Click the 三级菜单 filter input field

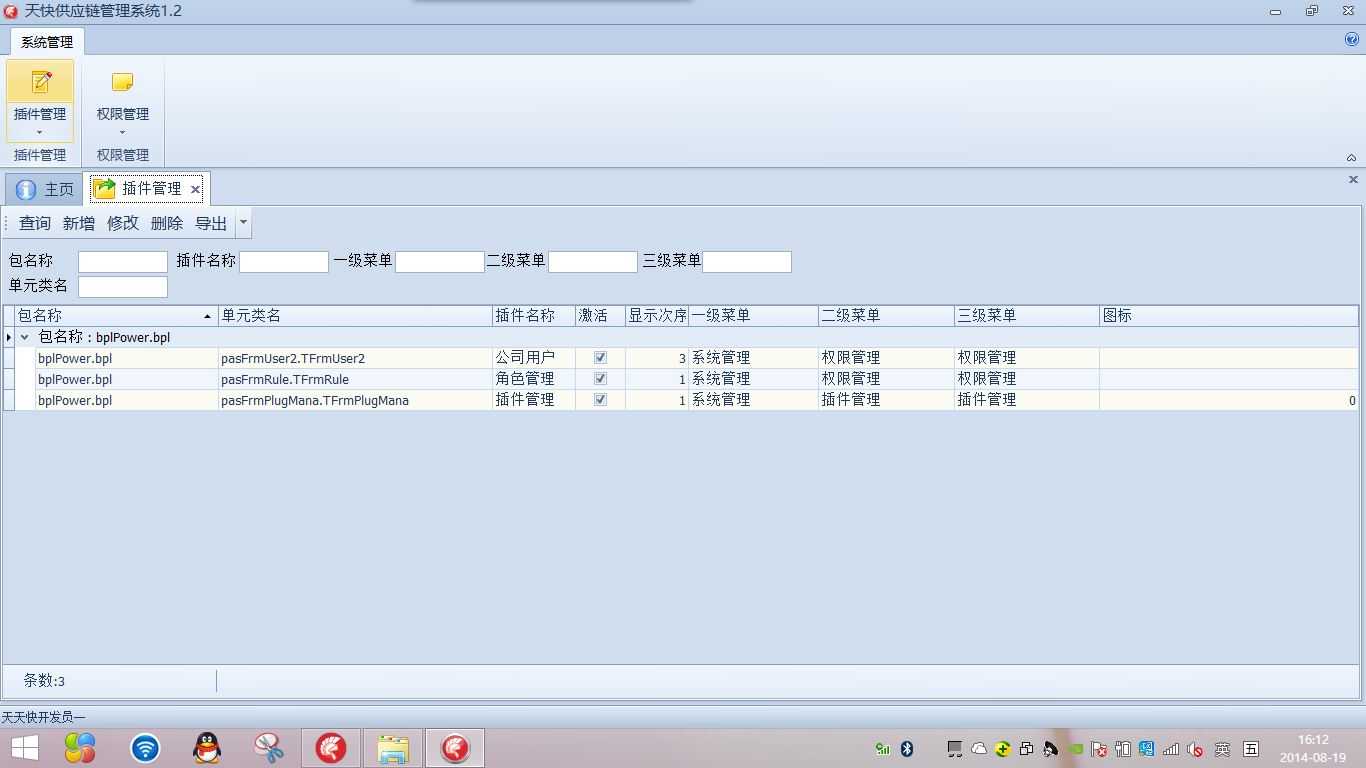coord(747,262)
